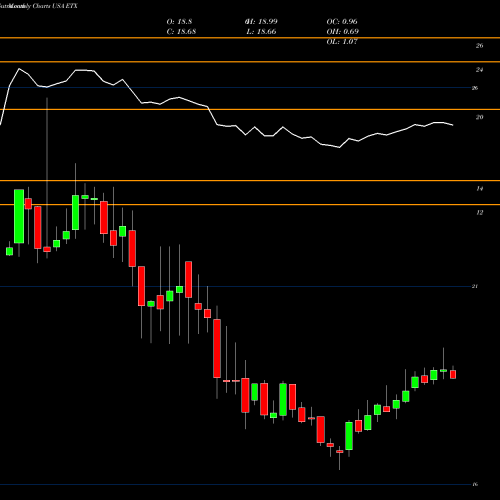Click the '20' price axis label
Screen dimensions: 500x500
coord(479,117)
